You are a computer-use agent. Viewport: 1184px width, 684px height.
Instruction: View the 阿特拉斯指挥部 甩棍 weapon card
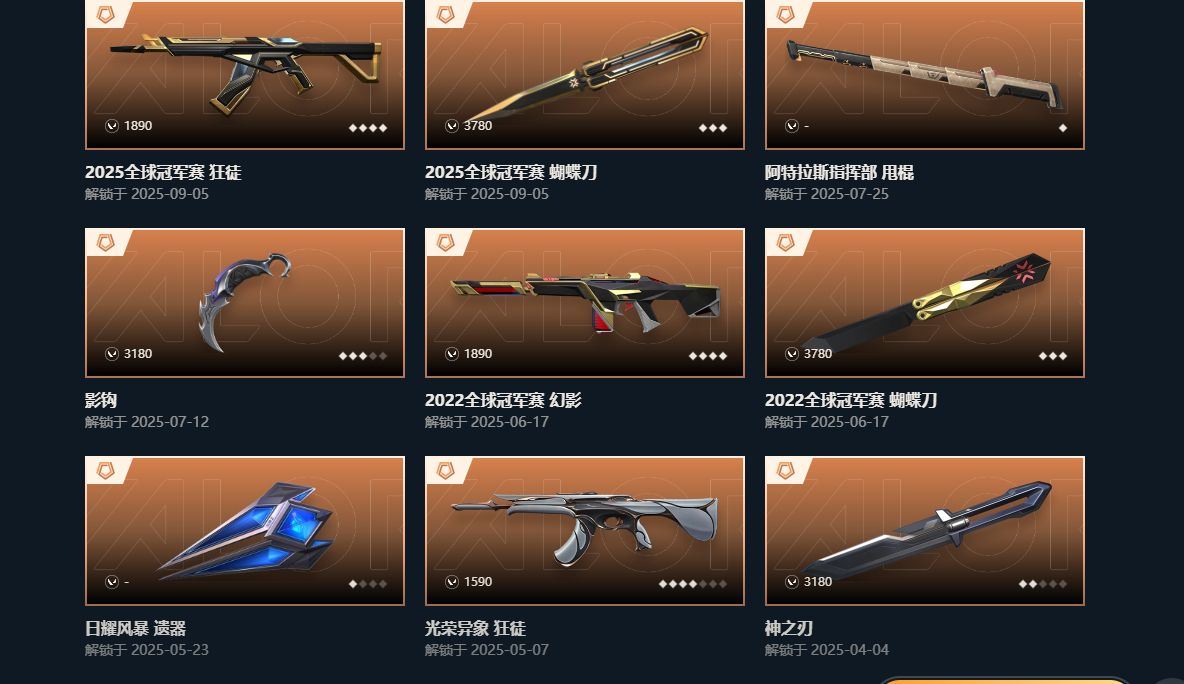pyautogui.click(x=924, y=75)
